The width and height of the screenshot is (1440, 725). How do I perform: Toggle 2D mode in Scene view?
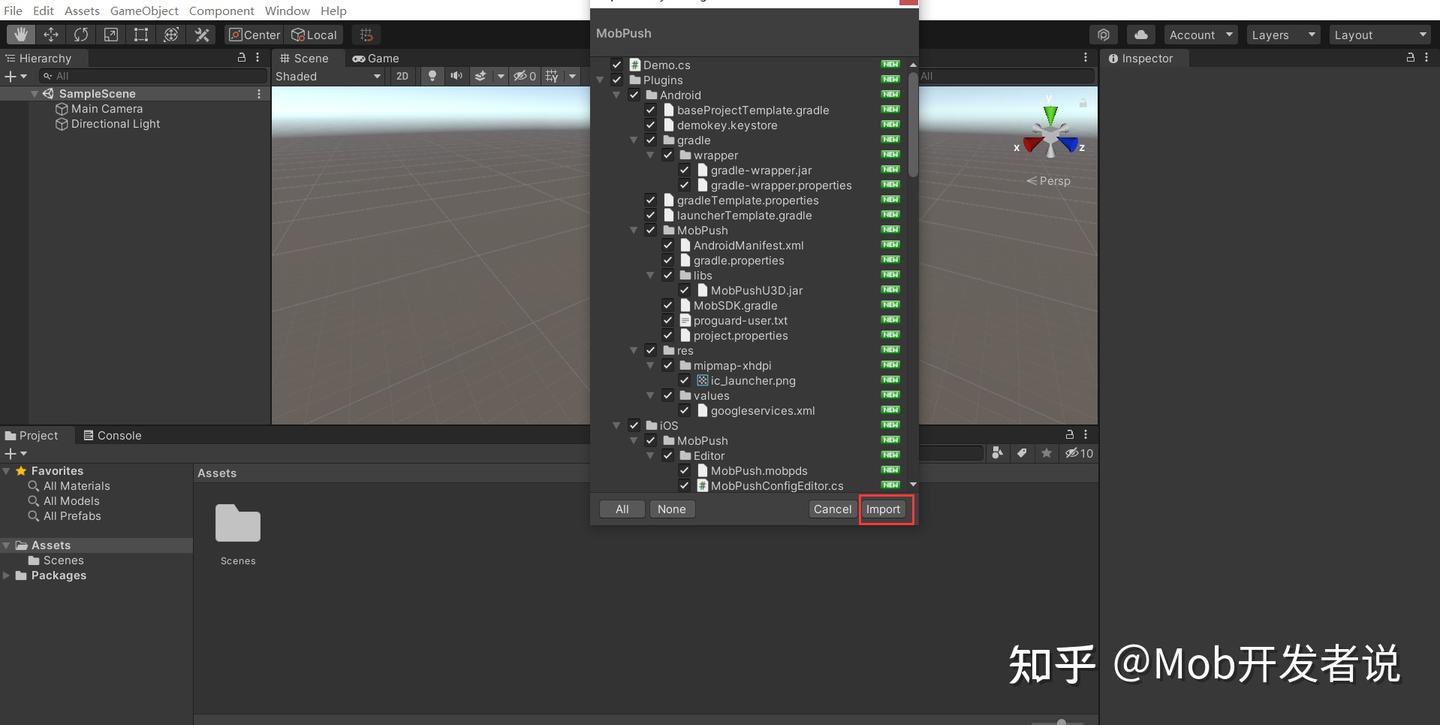coord(402,76)
